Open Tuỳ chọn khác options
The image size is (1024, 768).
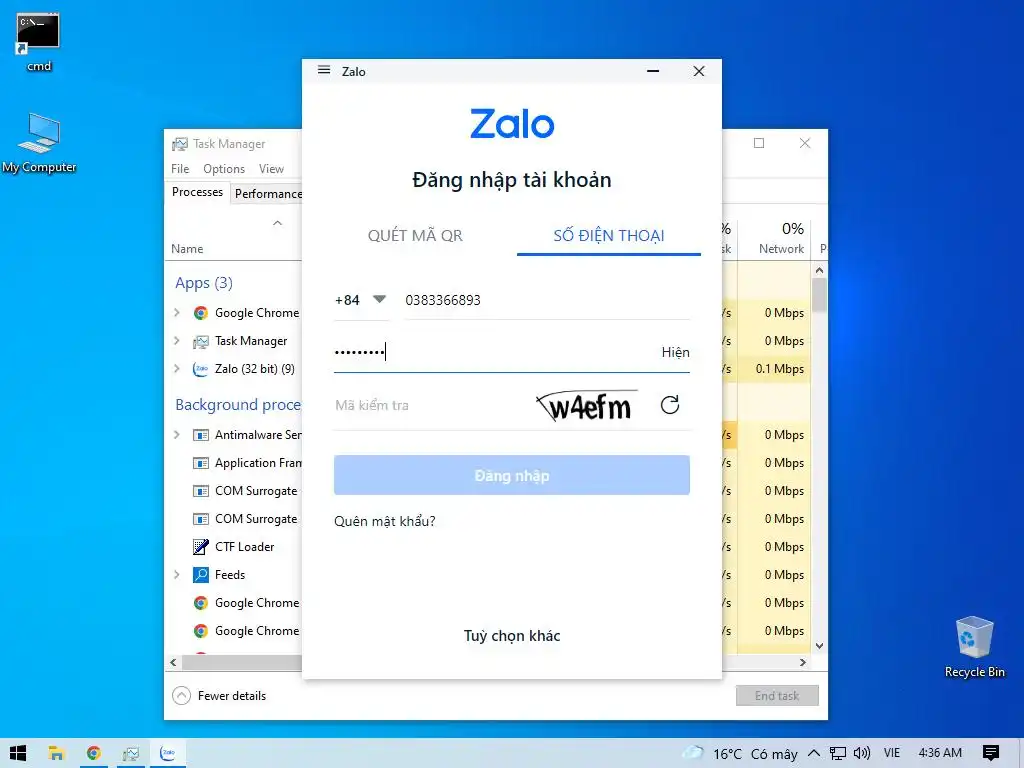click(512, 636)
